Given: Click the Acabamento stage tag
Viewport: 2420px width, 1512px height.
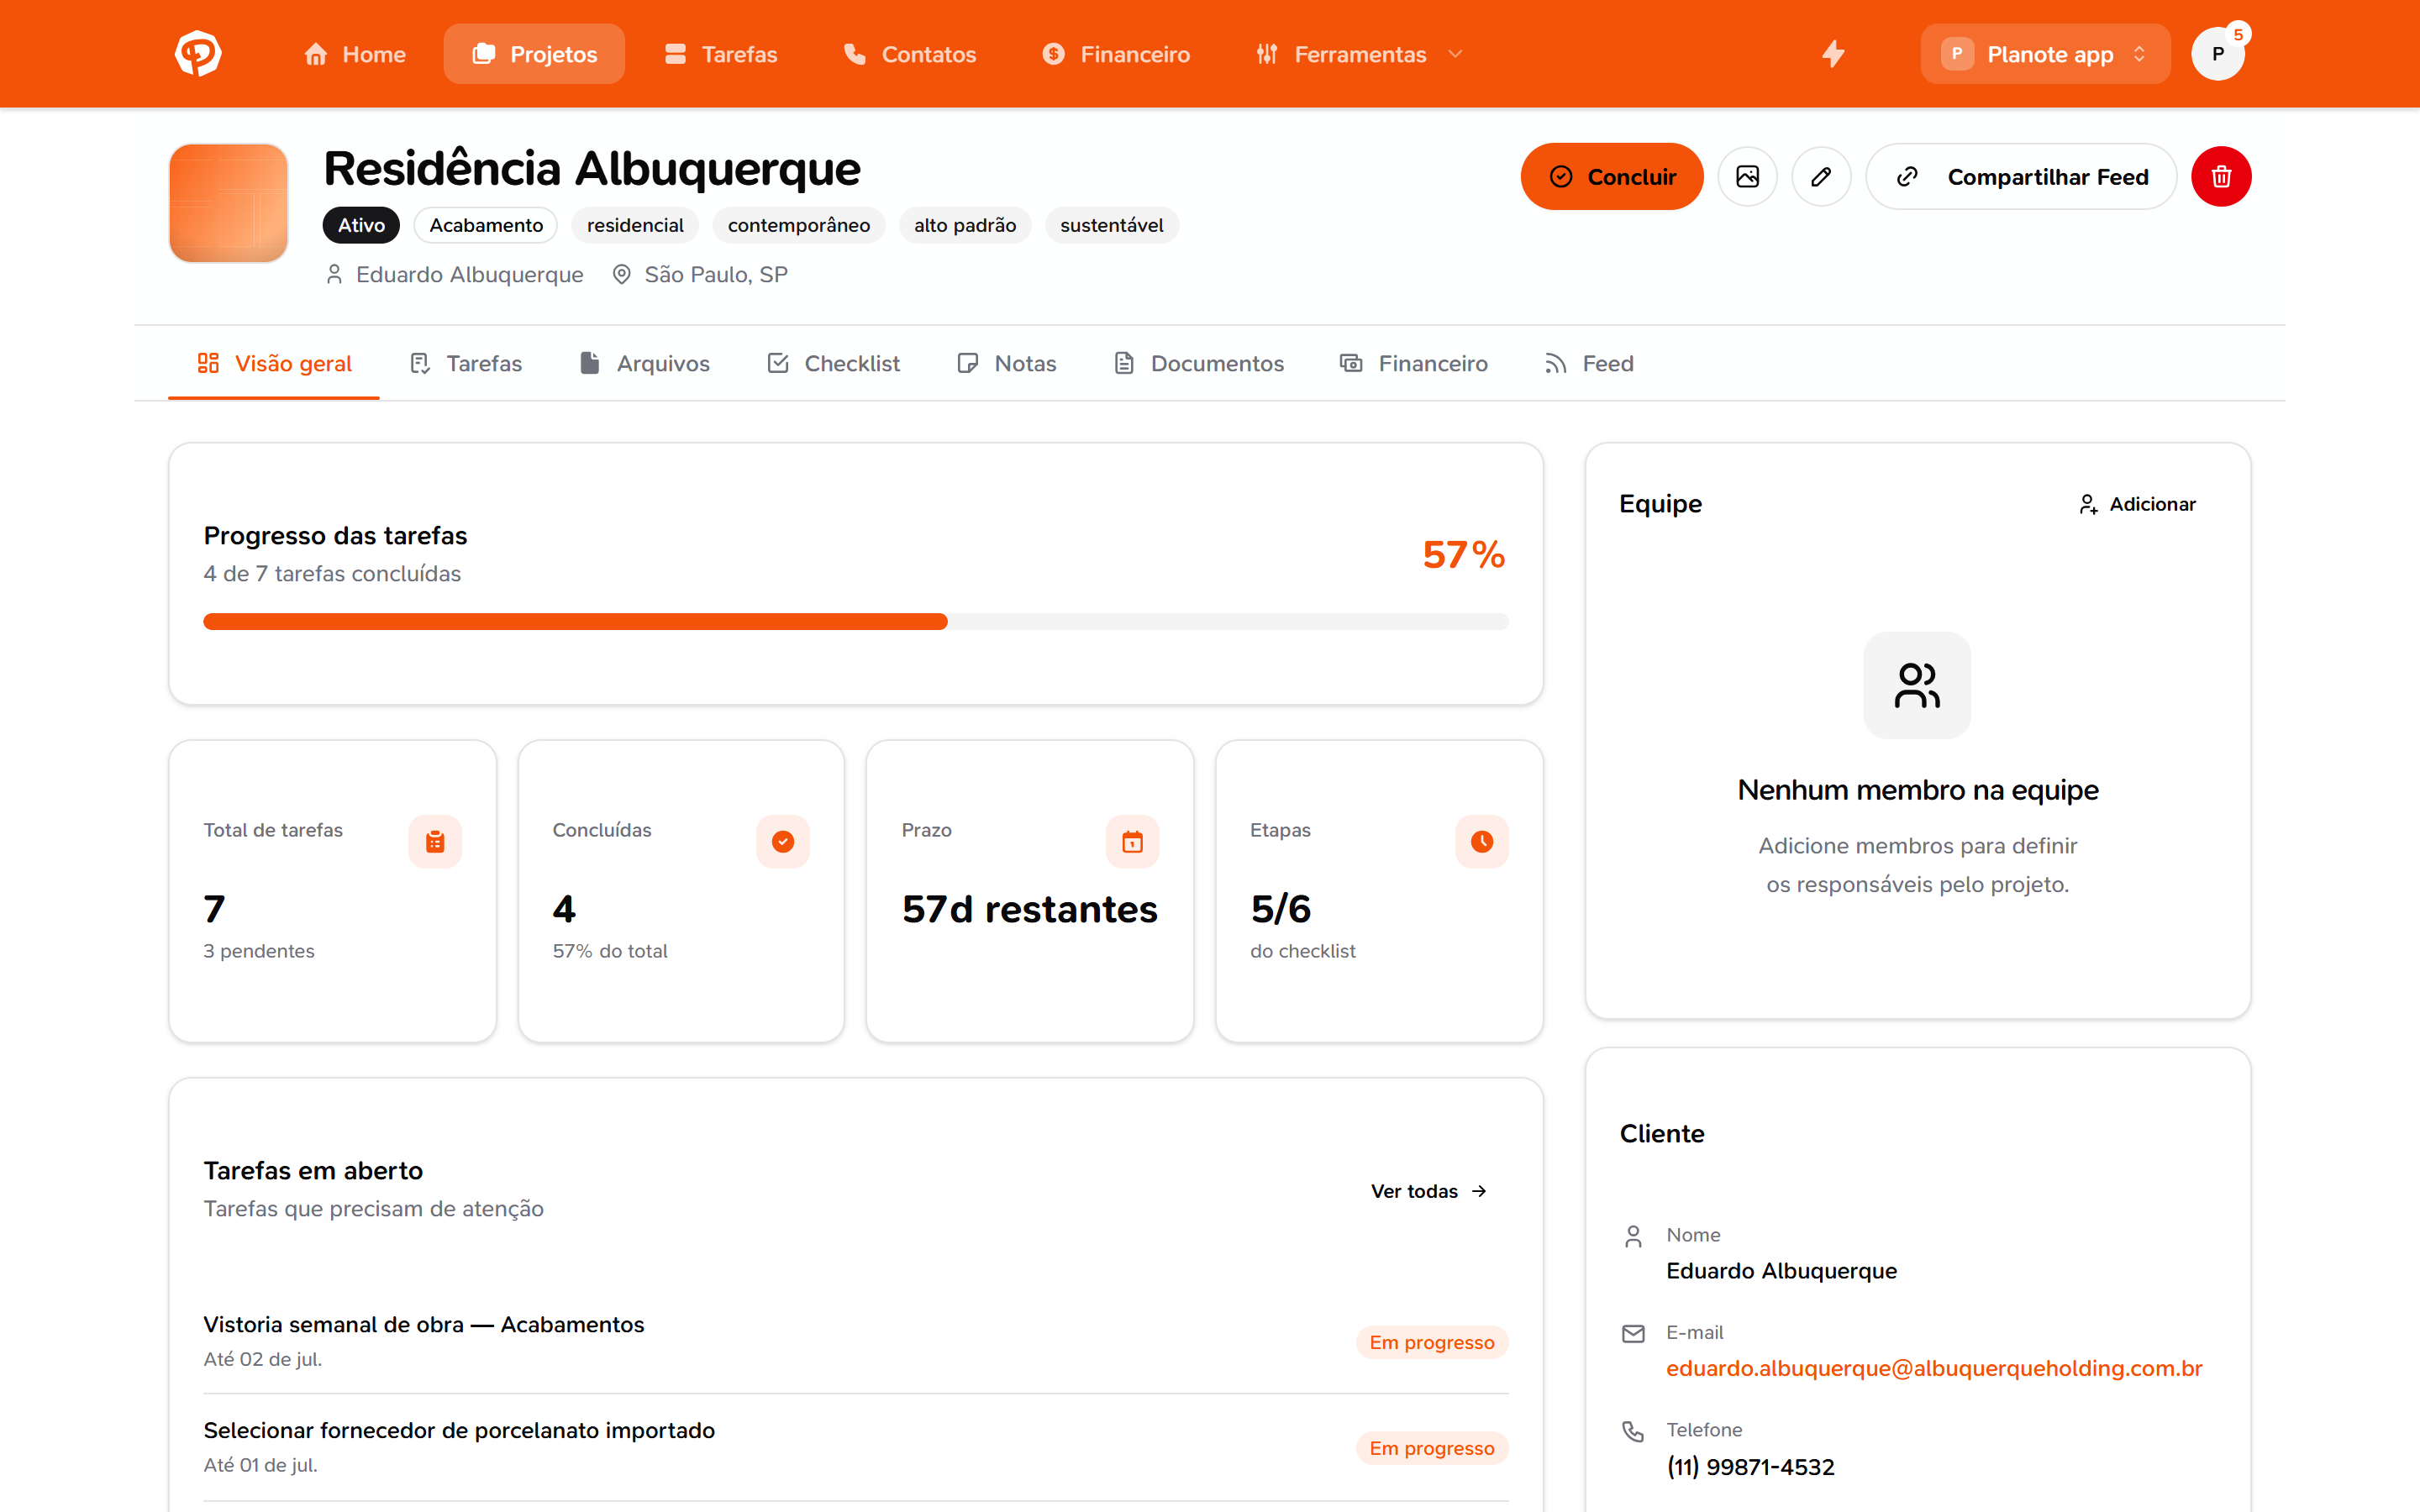Looking at the screenshot, I should (x=486, y=225).
